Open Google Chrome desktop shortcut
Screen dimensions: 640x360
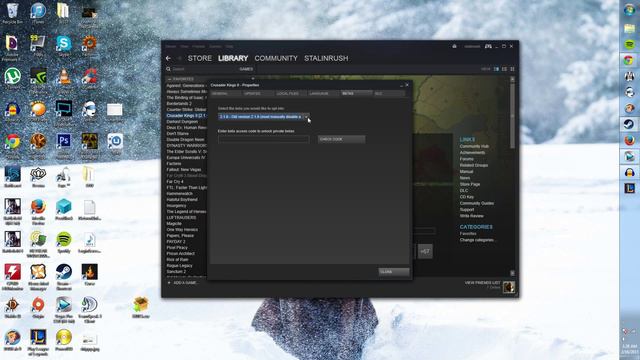[x=13, y=141]
